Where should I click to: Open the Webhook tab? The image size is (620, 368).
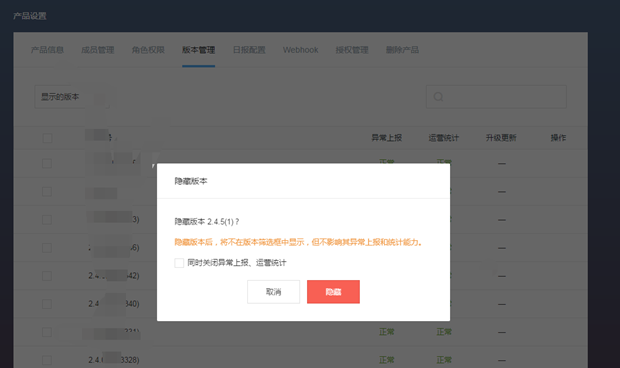pyautogui.click(x=301, y=50)
